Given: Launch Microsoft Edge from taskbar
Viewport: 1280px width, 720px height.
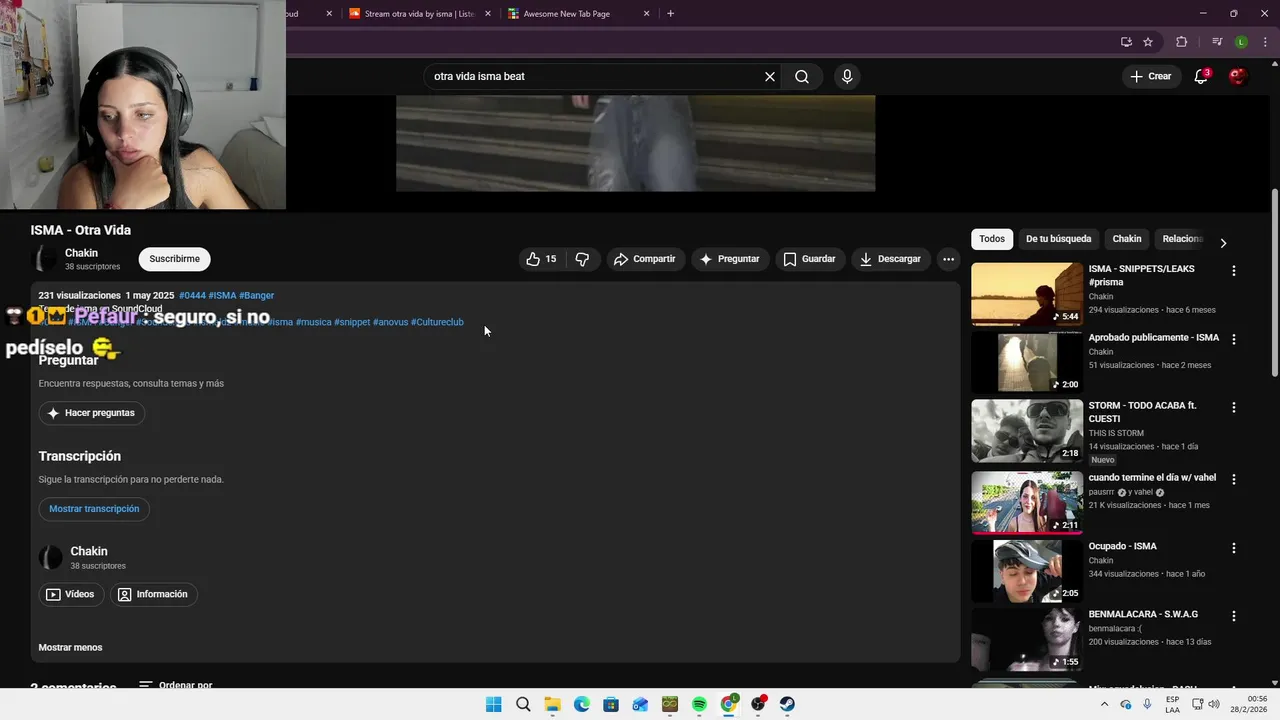Looking at the screenshot, I should pyautogui.click(x=582, y=705).
